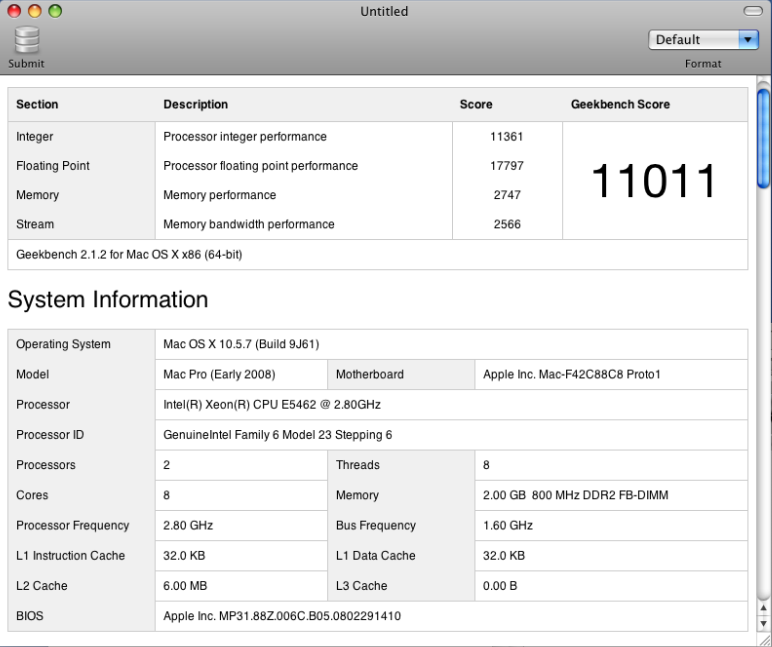Click 'Mac OS X 10.5.7 (Build 9J61)' value
This screenshot has height=647, width=772.
(241, 344)
